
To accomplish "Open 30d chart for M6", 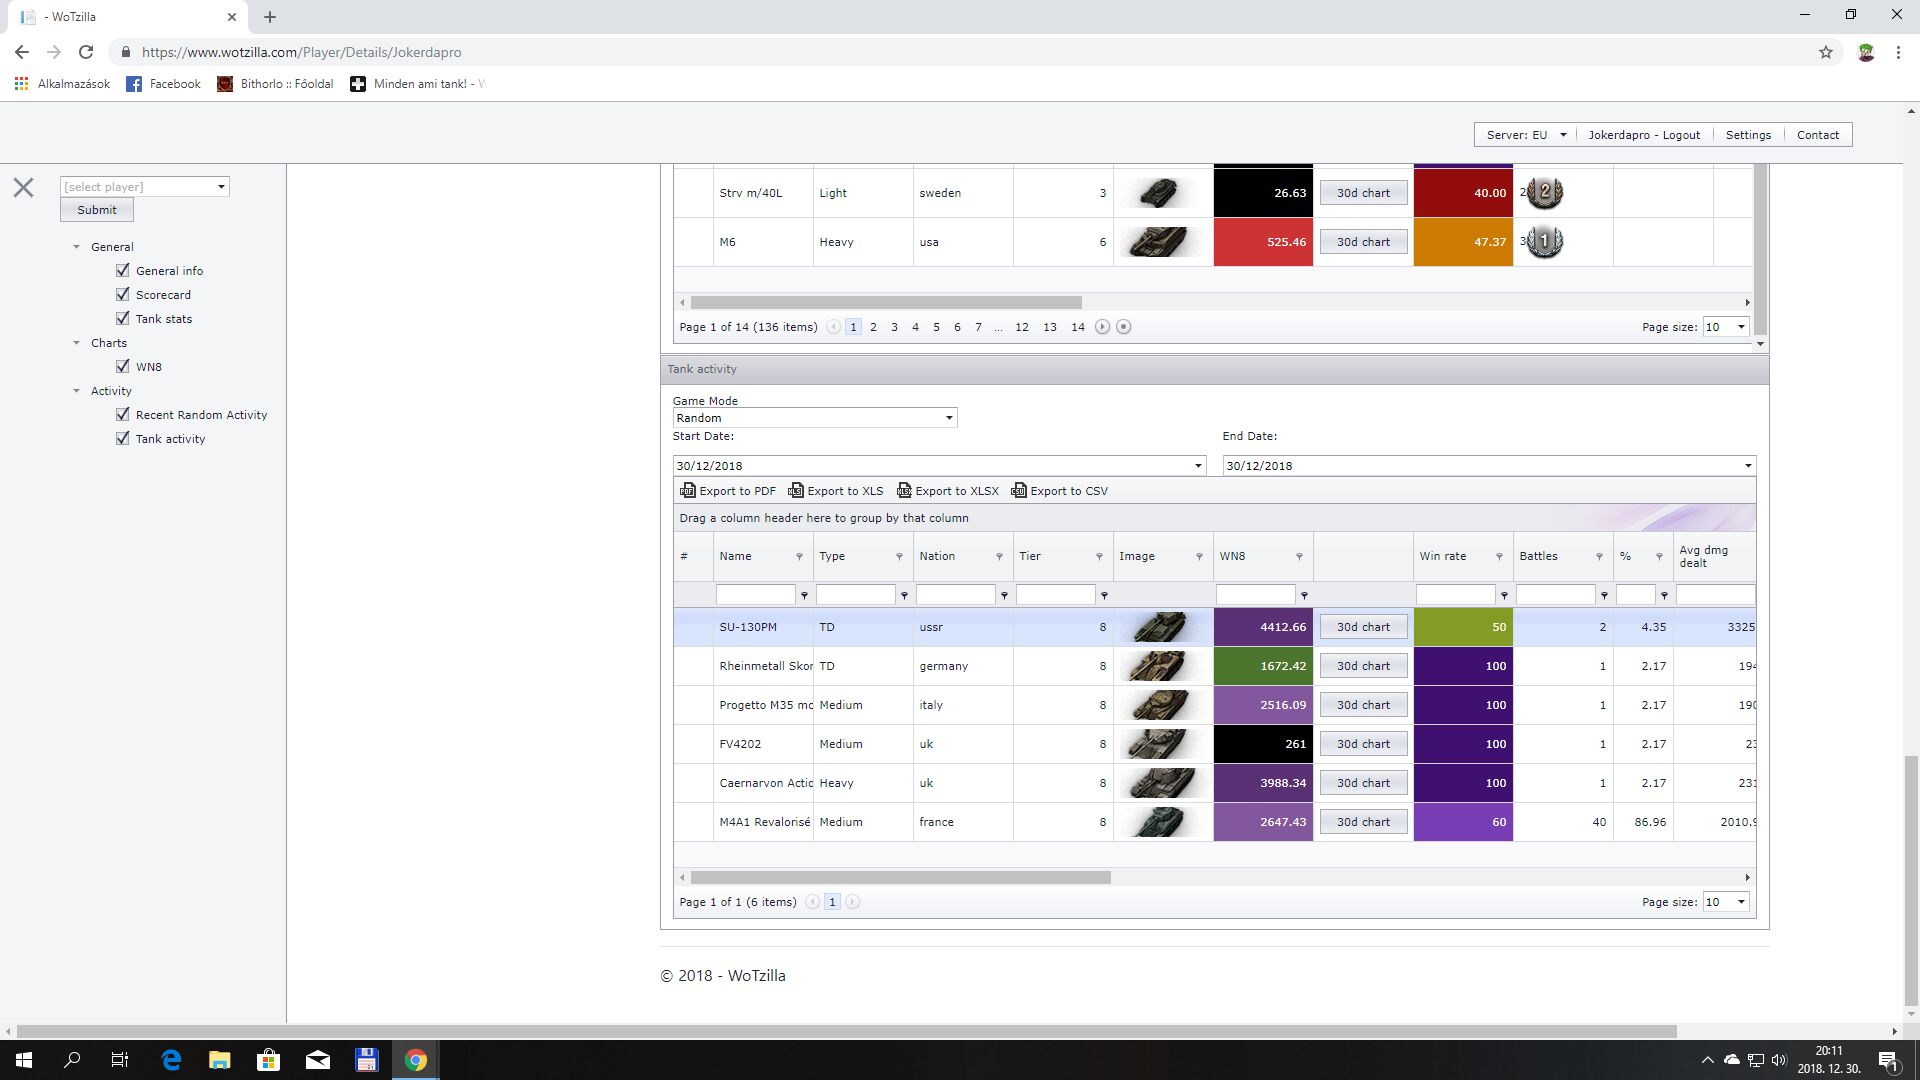I will click(x=1363, y=242).
